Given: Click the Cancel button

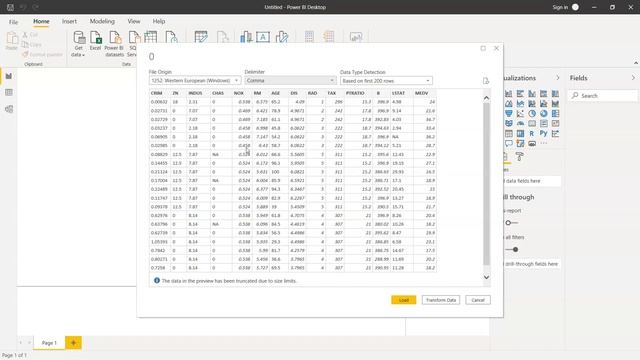Looking at the screenshot, I should tap(478, 300).
